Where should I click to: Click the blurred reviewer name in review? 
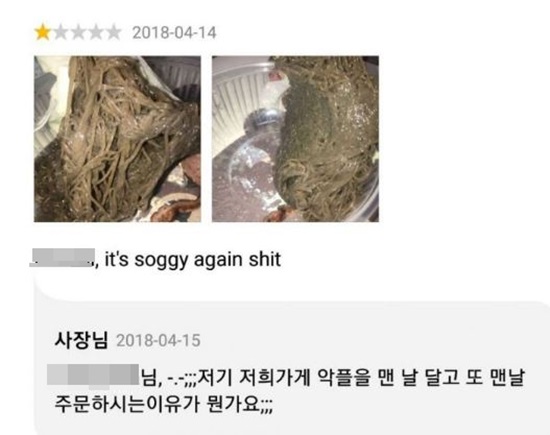[62, 258]
